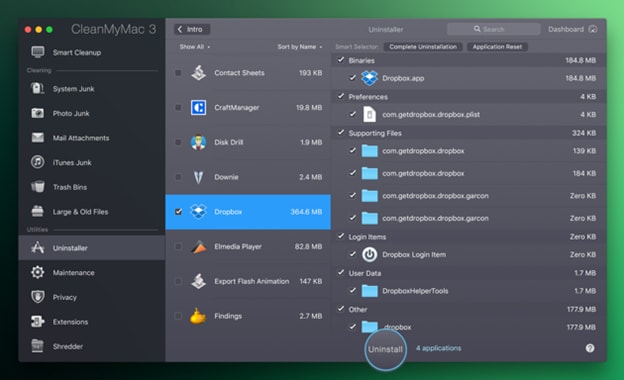Screen dimensions: 624x380
Task: Click the iTunes Junk music note icon
Action: coord(38,162)
